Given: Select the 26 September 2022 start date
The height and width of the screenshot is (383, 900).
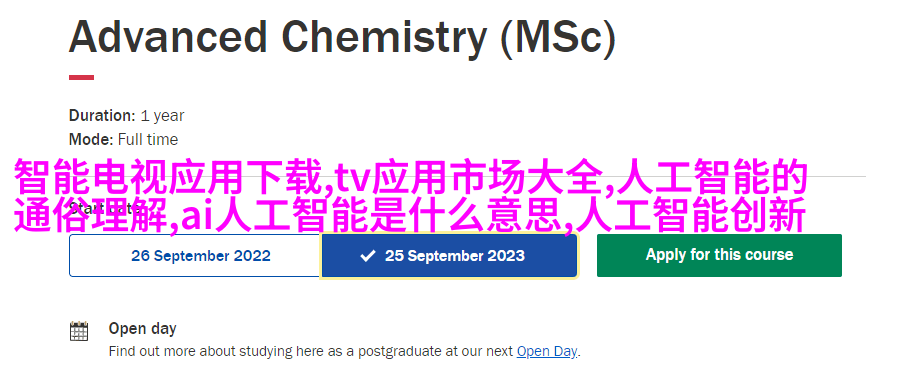Looking at the screenshot, I should pos(195,256).
